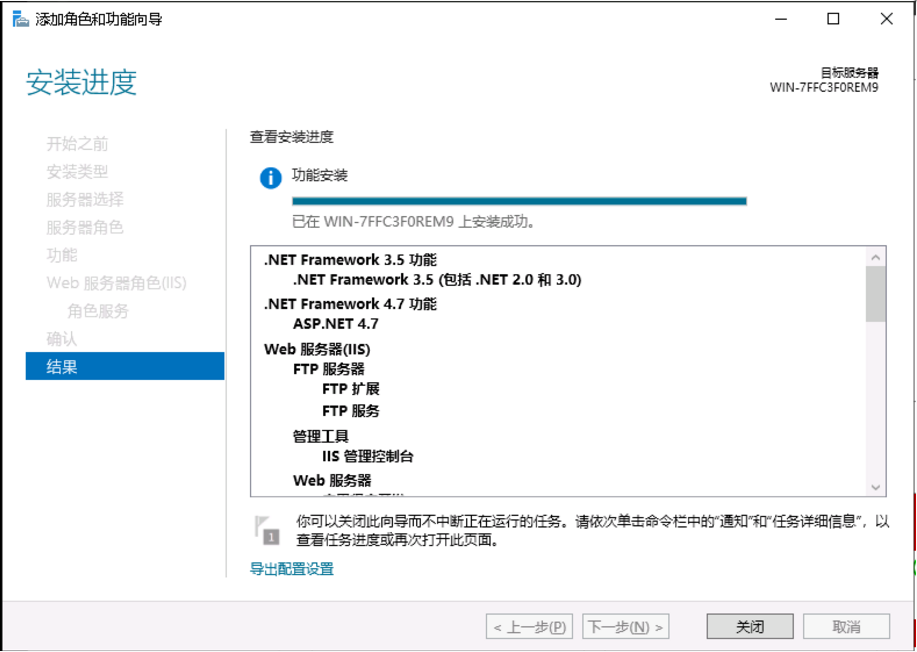Click the scrollbar up arrow
This screenshot has height=652, width=917.
(x=876, y=258)
